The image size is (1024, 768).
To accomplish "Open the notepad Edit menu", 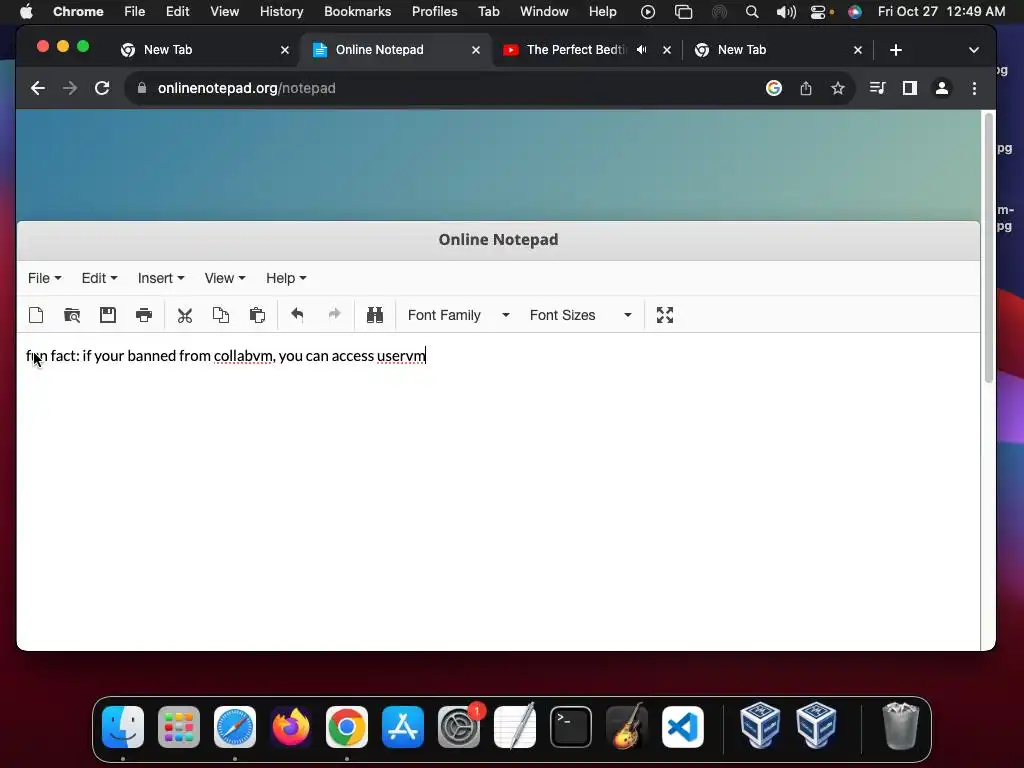I will pos(99,278).
